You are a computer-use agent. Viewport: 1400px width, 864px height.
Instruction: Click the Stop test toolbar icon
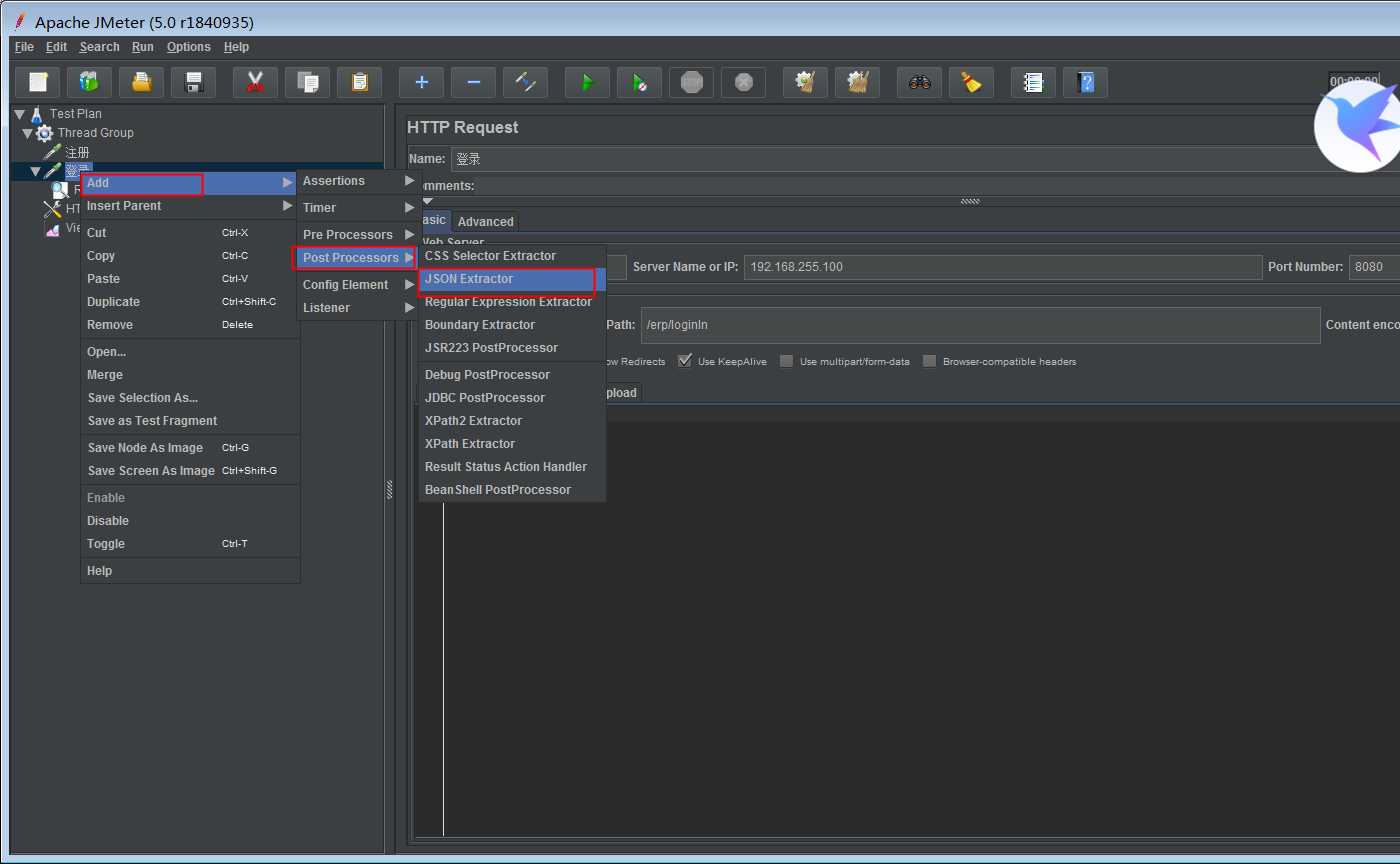tap(691, 82)
